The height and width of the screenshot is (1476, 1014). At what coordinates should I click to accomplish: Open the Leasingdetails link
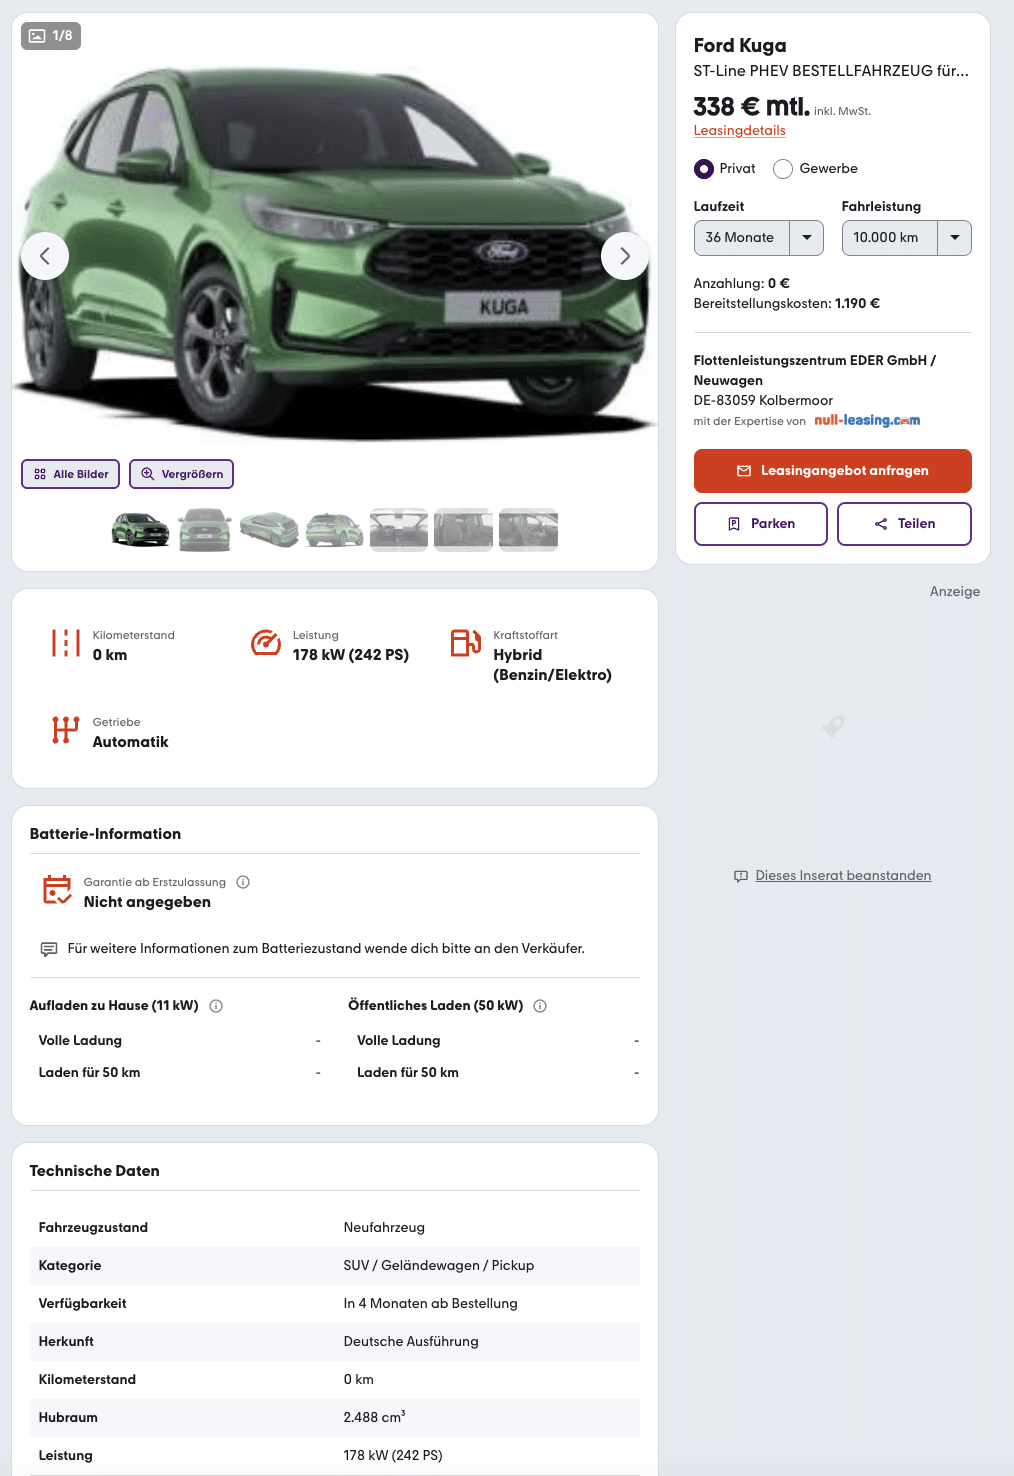point(740,131)
